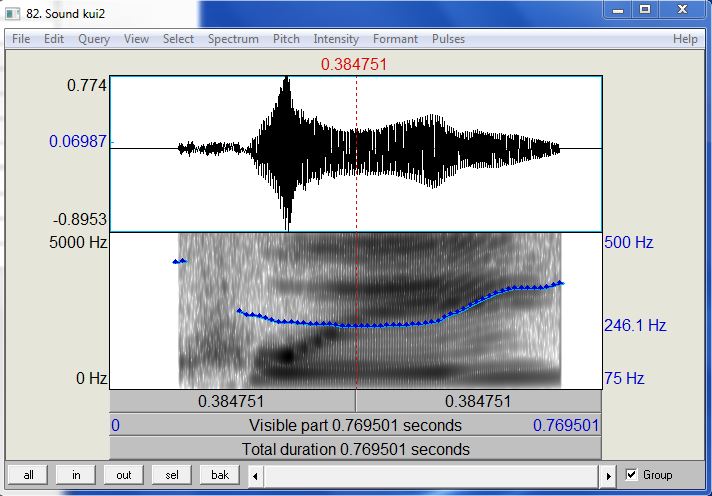The width and height of the screenshot is (712, 496).
Task: Click the 0 Hz spectrogram label
Action: click(x=92, y=378)
